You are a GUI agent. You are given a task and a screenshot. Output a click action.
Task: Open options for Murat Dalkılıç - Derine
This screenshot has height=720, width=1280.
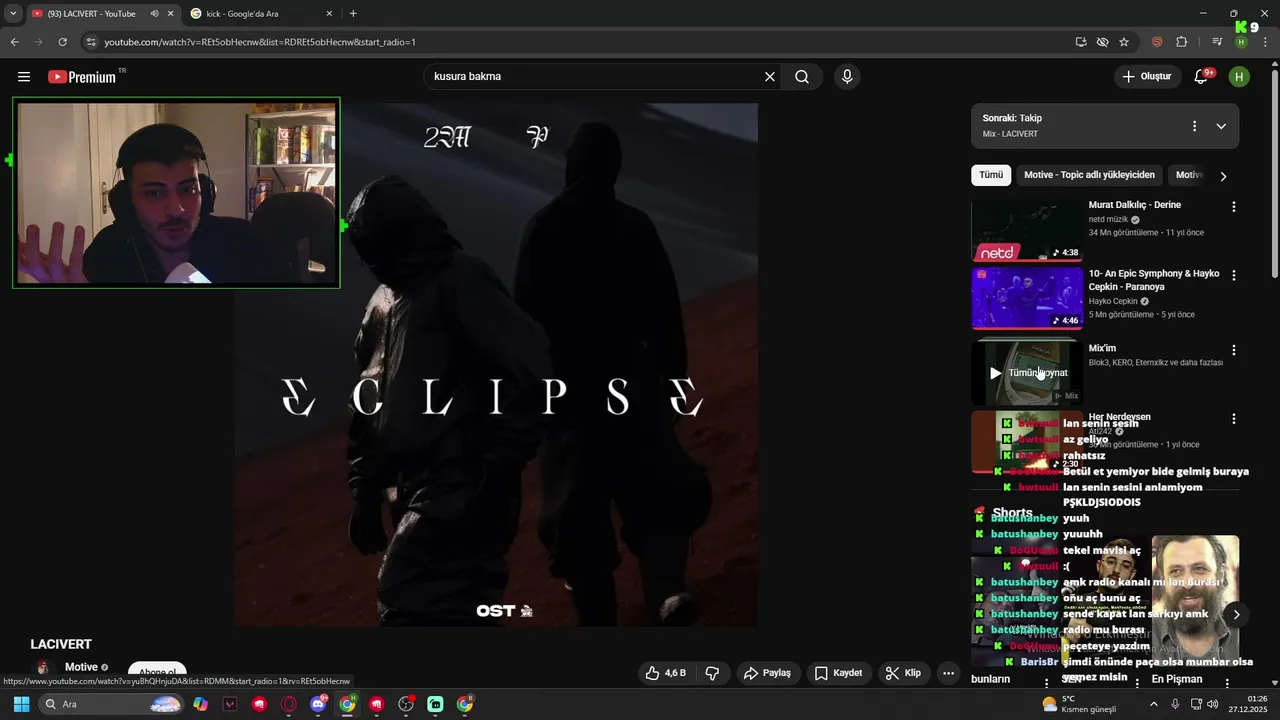point(1234,207)
